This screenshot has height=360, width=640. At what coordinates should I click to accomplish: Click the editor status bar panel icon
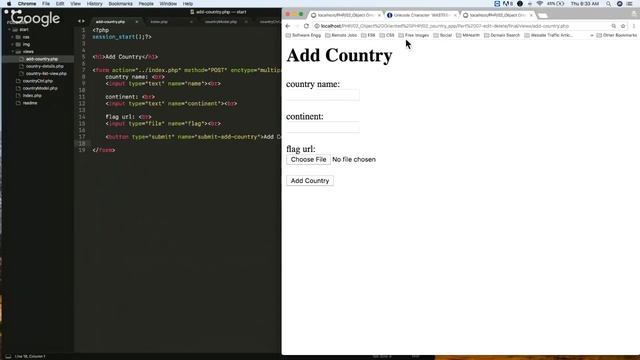pos(8,356)
